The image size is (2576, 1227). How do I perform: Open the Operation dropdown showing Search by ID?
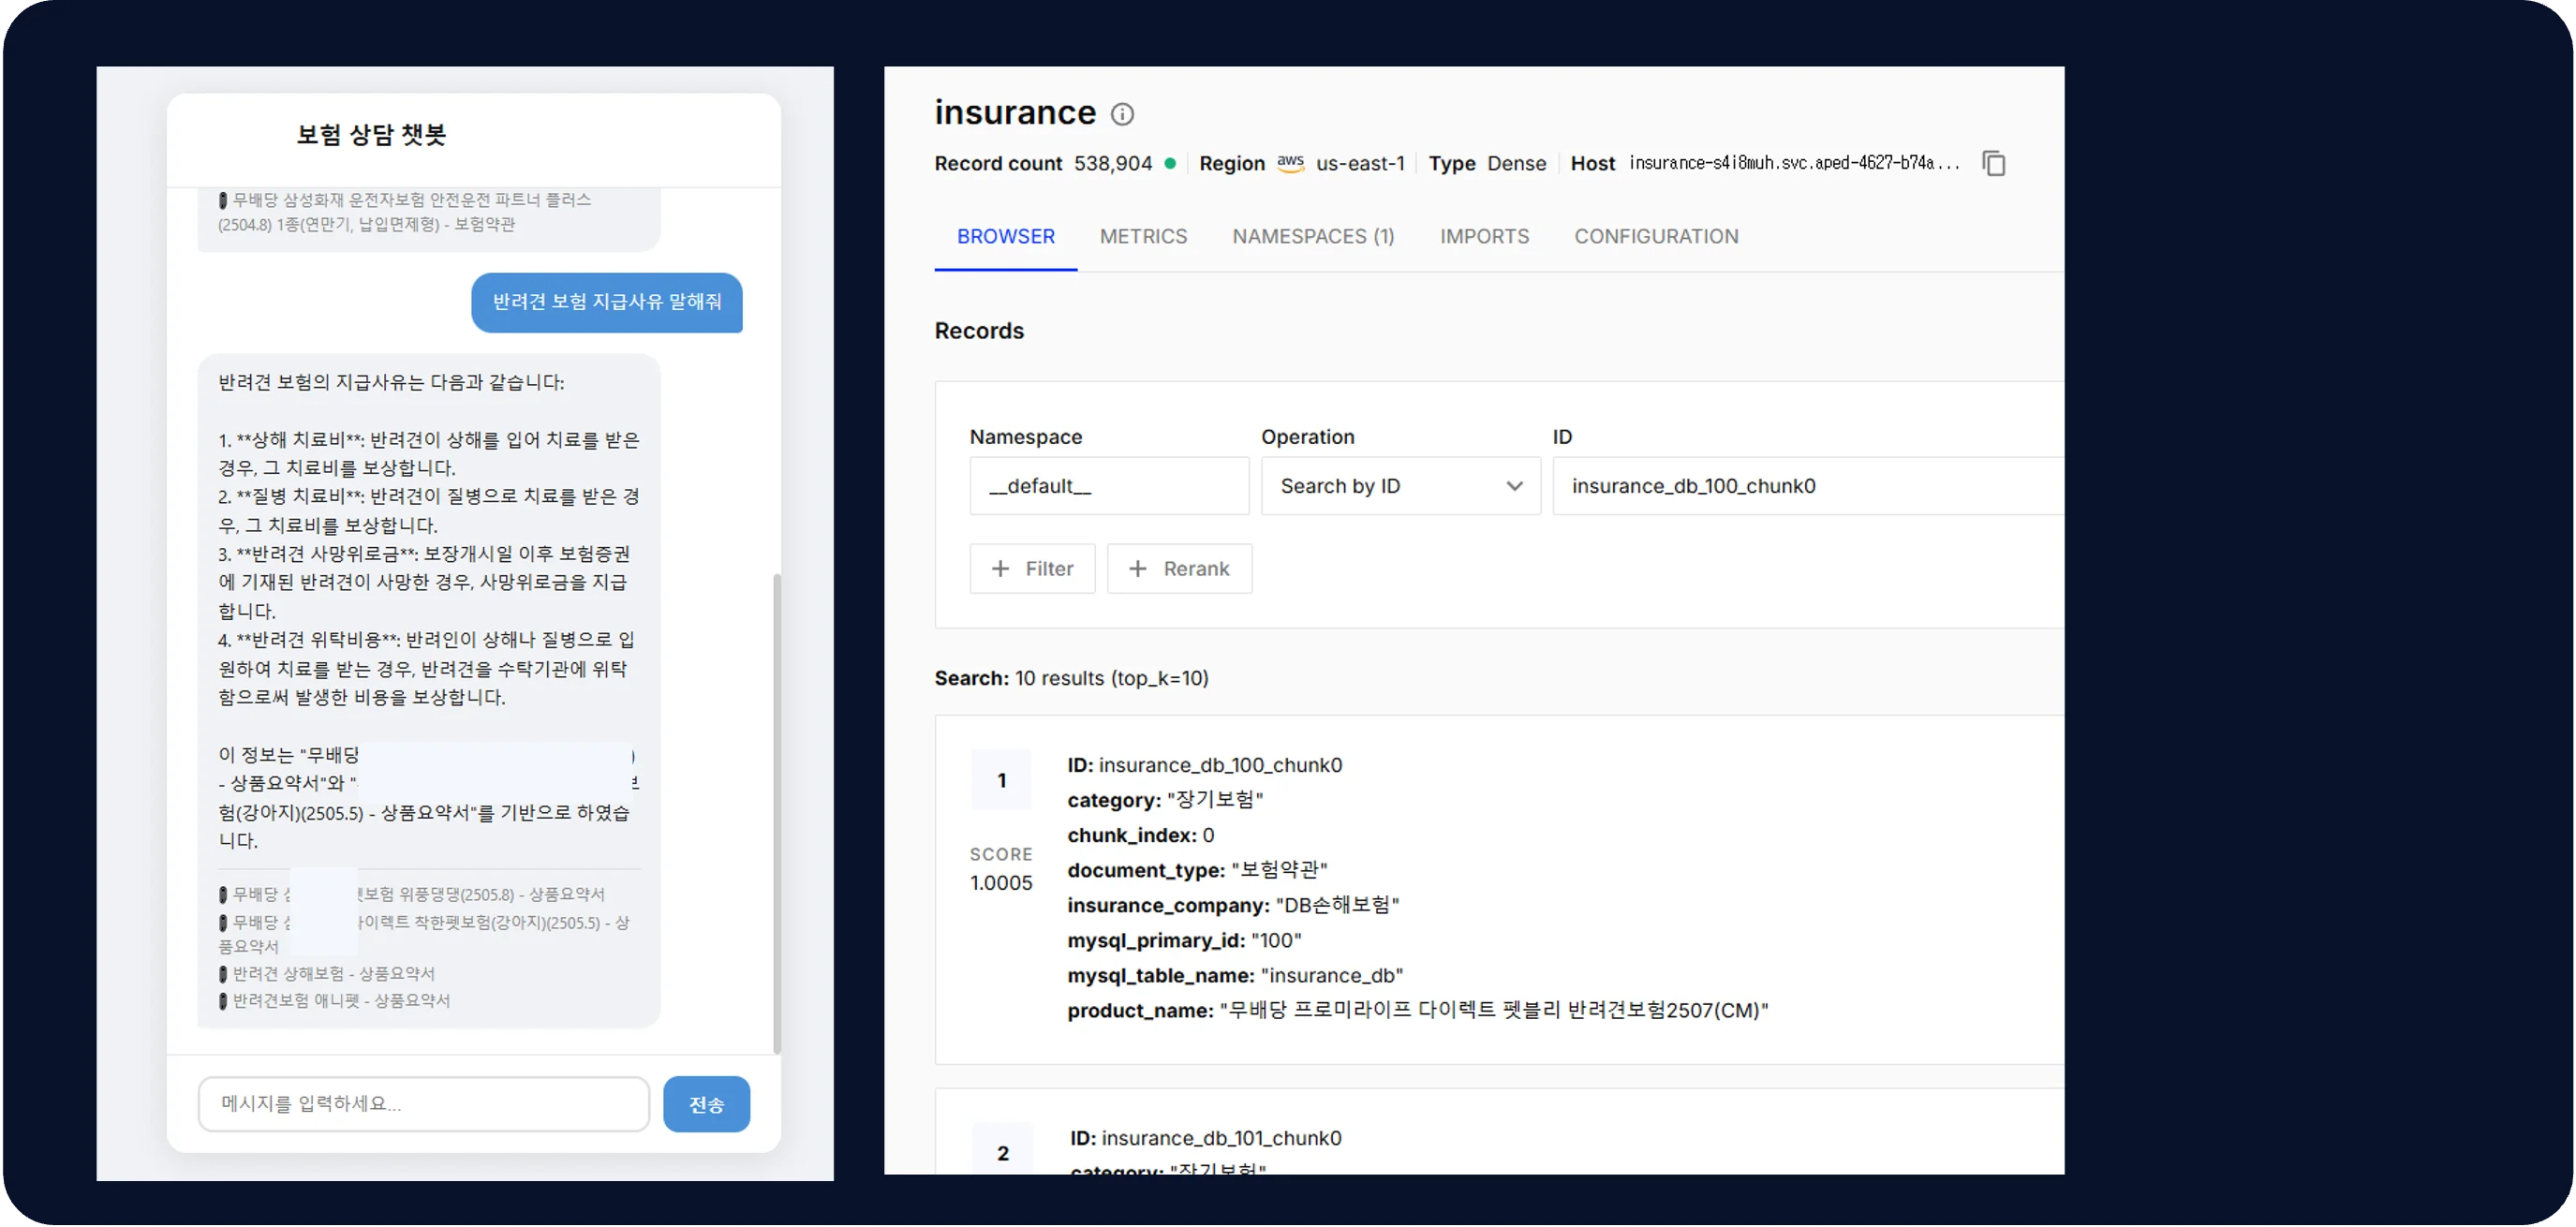coord(1400,486)
